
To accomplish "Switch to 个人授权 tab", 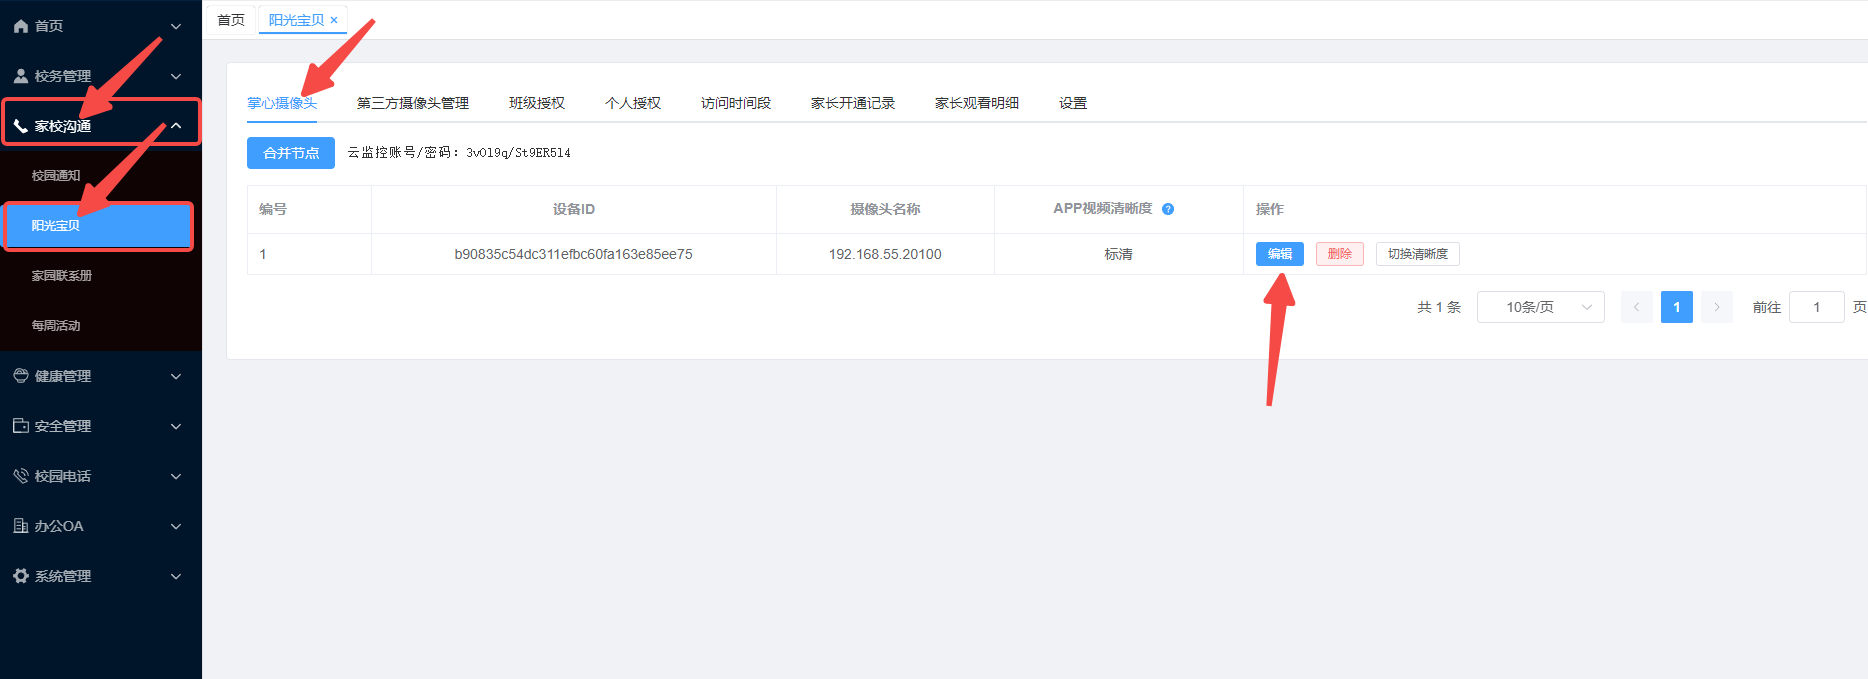I will click(633, 103).
